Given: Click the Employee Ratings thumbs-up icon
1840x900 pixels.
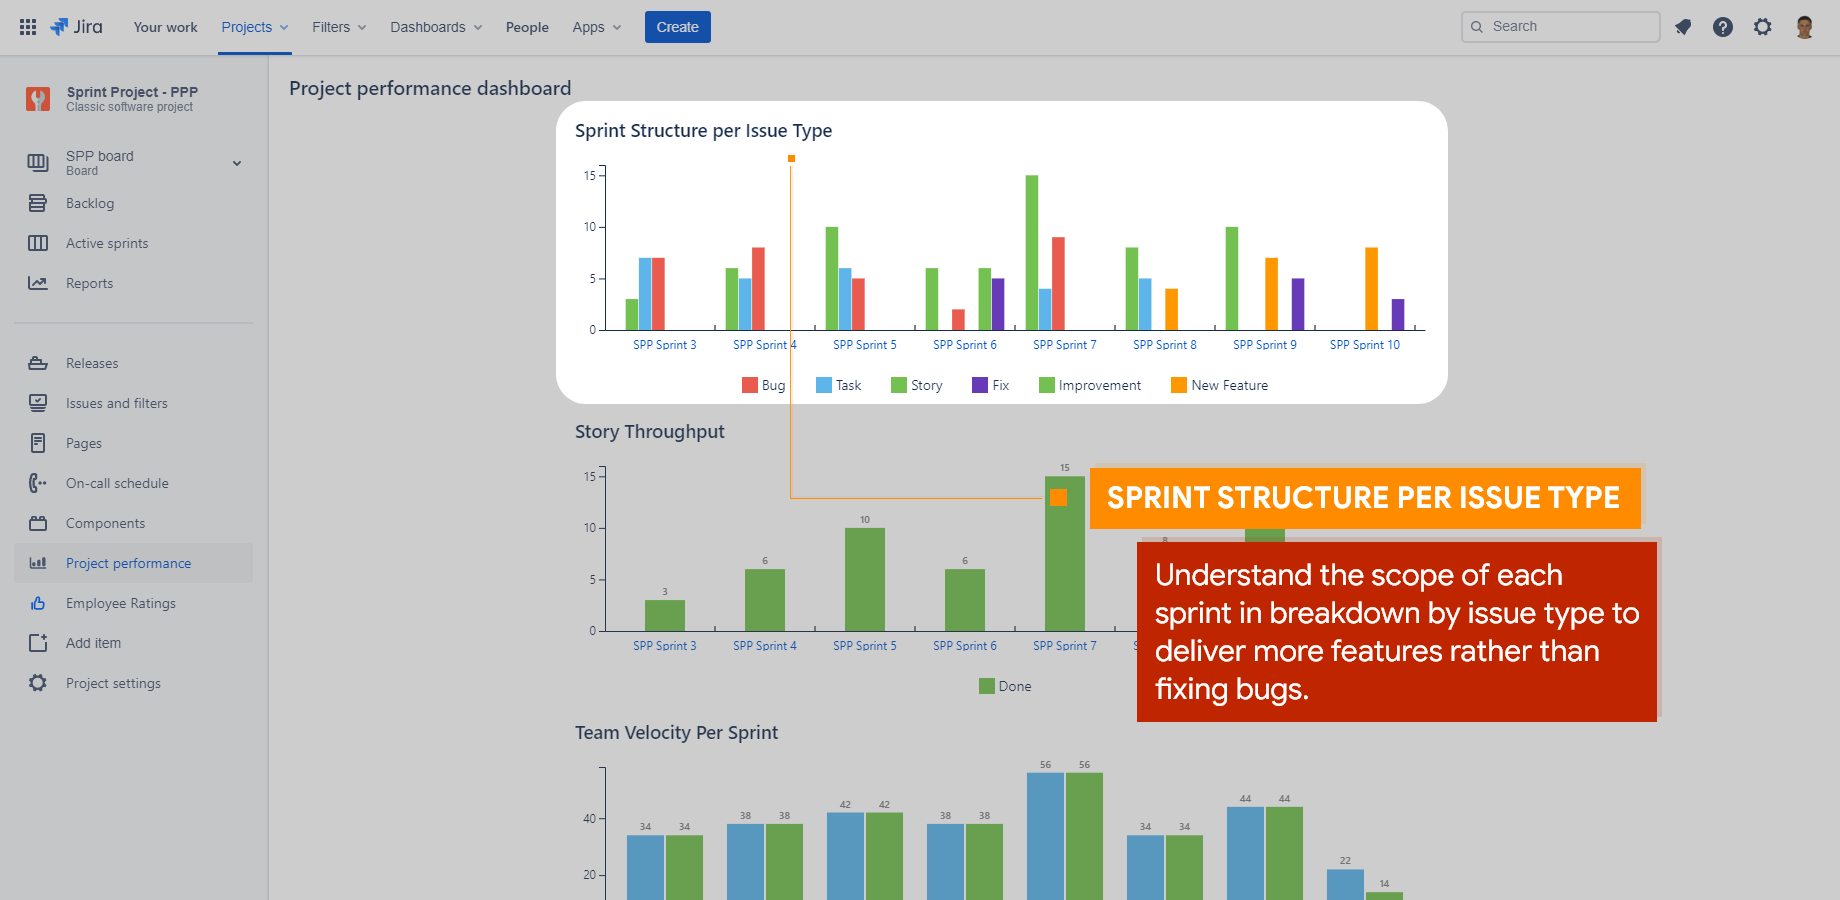Looking at the screenshot, I should [38, 603].
